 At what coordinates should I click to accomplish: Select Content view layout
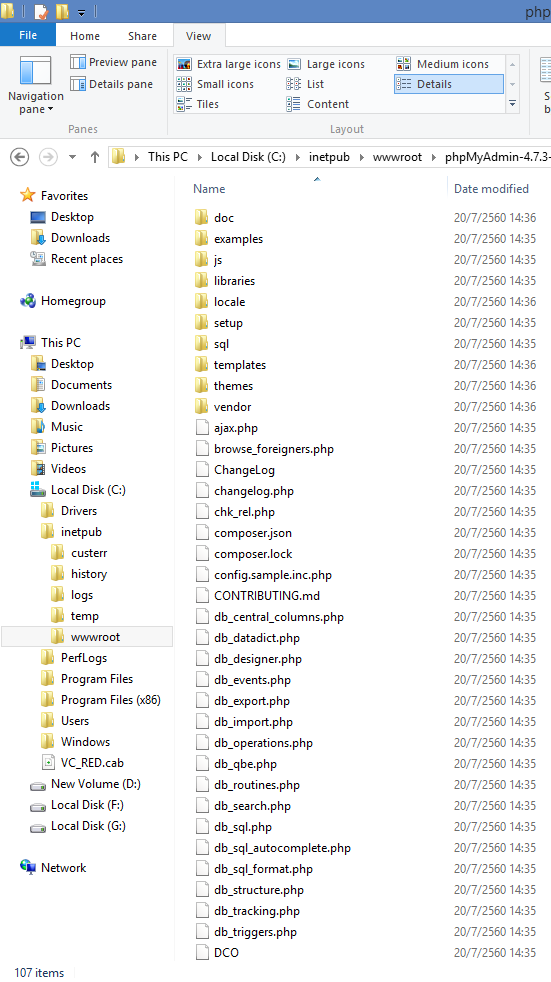(318, 104)
